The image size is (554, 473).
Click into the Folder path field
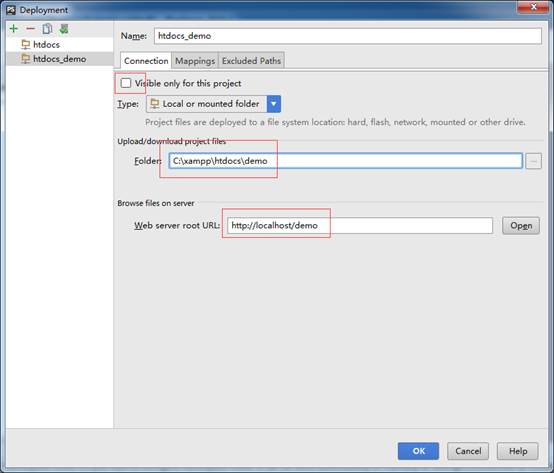[x=346, y=161]
